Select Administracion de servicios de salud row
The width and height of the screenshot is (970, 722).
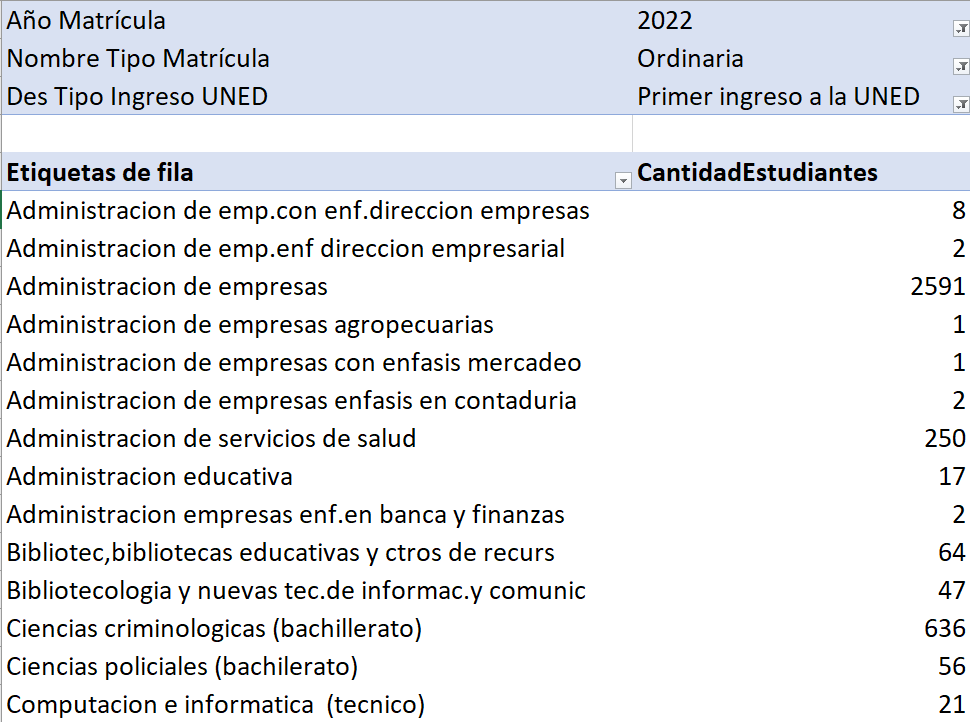pyautogui.click(x=211, y=439)
